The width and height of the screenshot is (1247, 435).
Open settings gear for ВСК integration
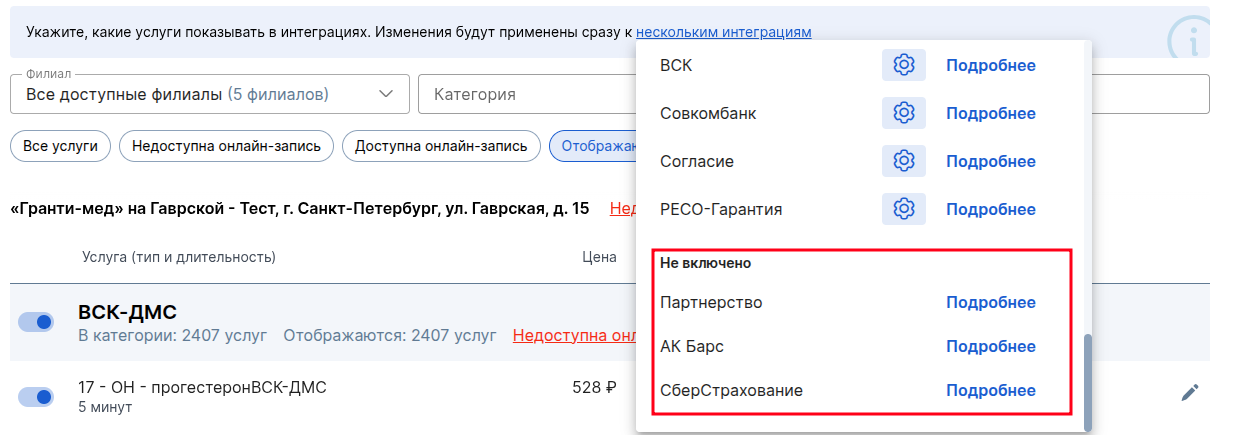tap(904, 65)
